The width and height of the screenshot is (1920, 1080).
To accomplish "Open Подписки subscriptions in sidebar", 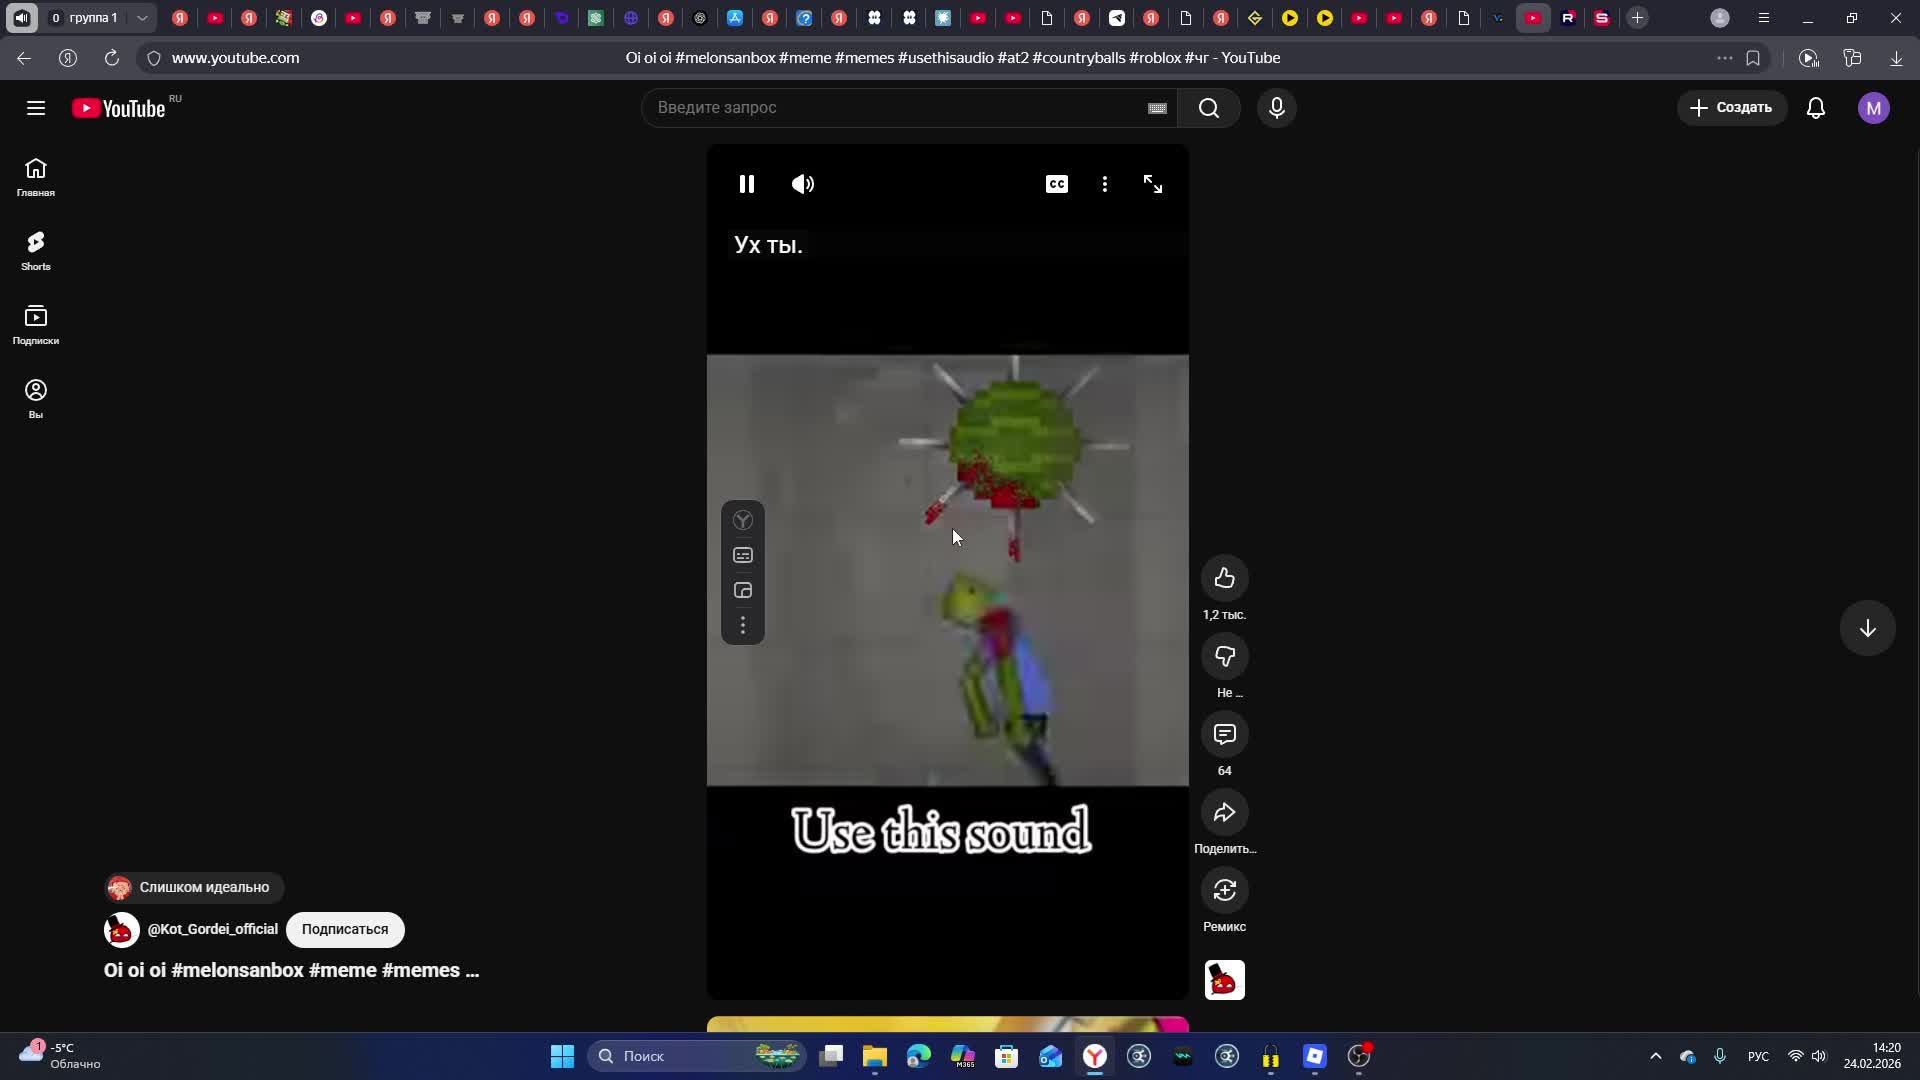I will (x=36, y=324).
